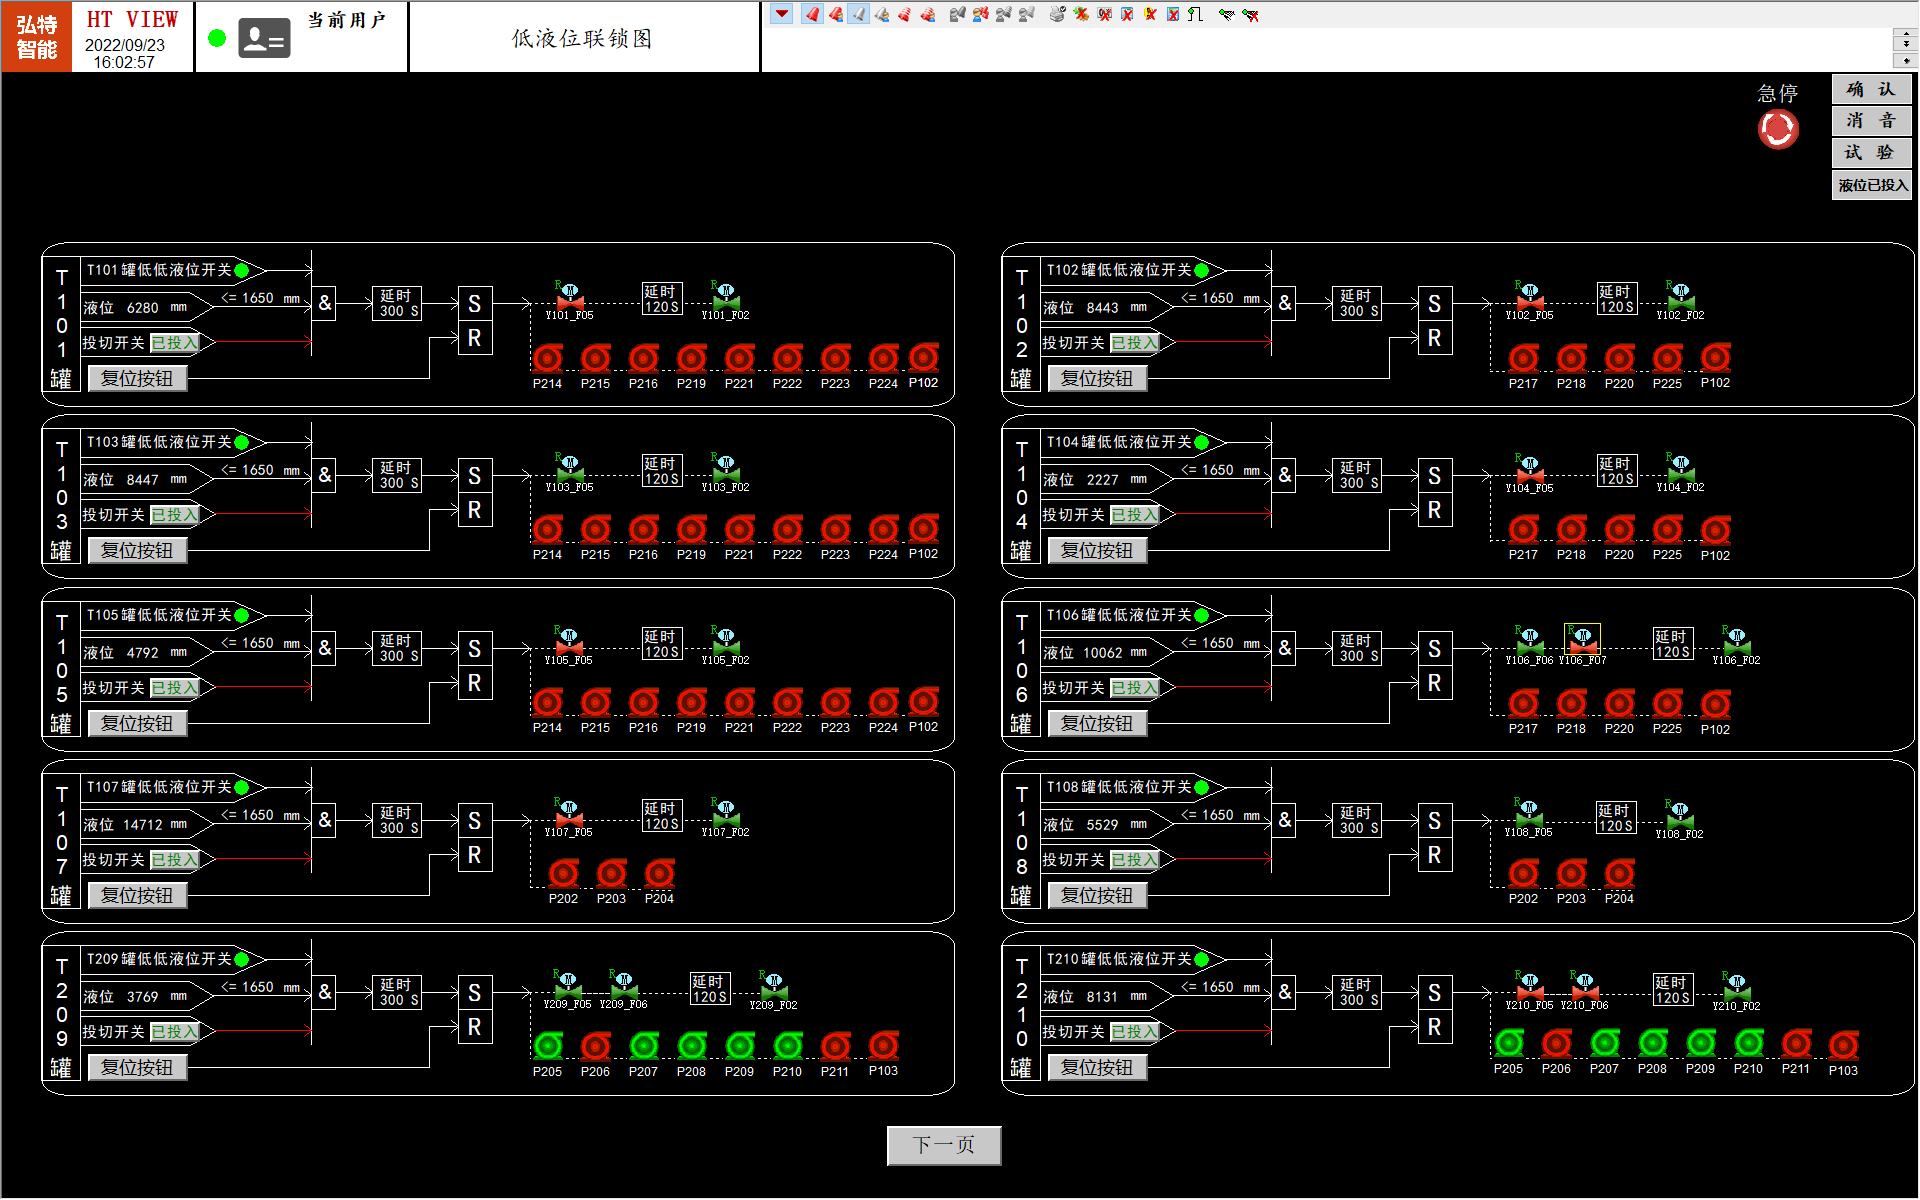The height and width of the screenshot is (1200, 1920).
Task: Click pump P205 icon in T209 panel
Action: (547, 1046)
